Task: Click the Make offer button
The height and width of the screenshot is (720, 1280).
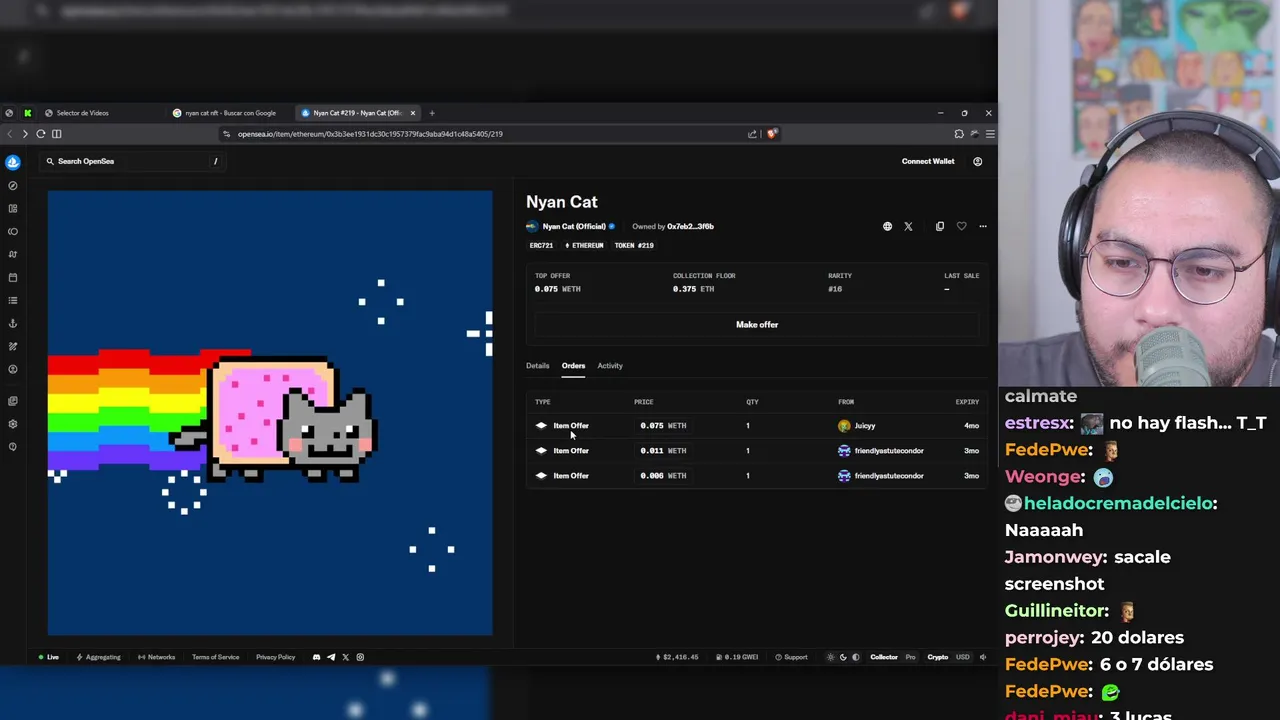Action: pyautogui.click(x=757, y=325)
